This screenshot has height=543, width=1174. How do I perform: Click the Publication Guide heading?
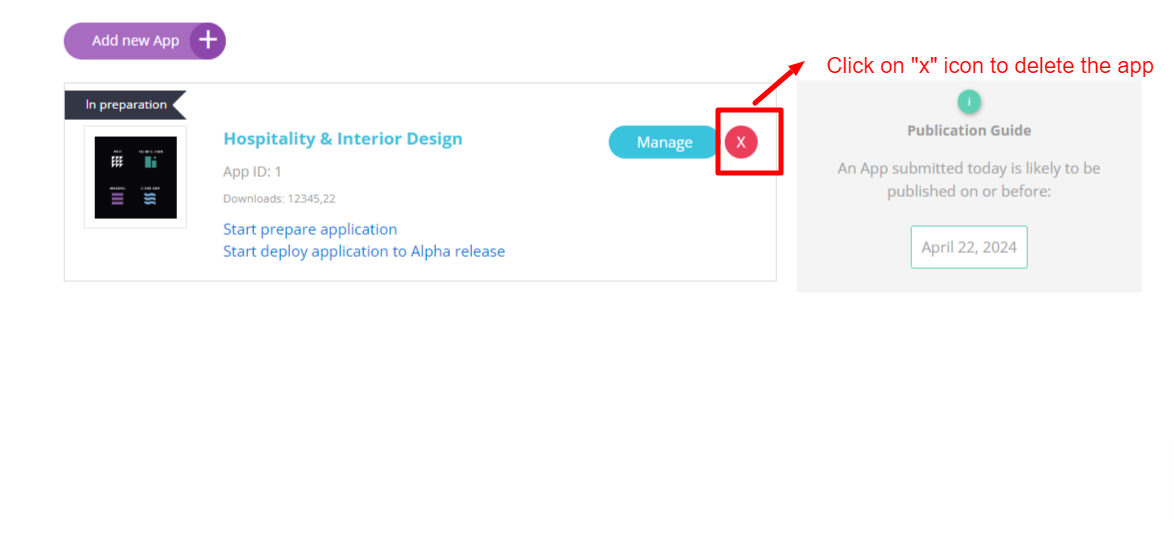point(969,130)
